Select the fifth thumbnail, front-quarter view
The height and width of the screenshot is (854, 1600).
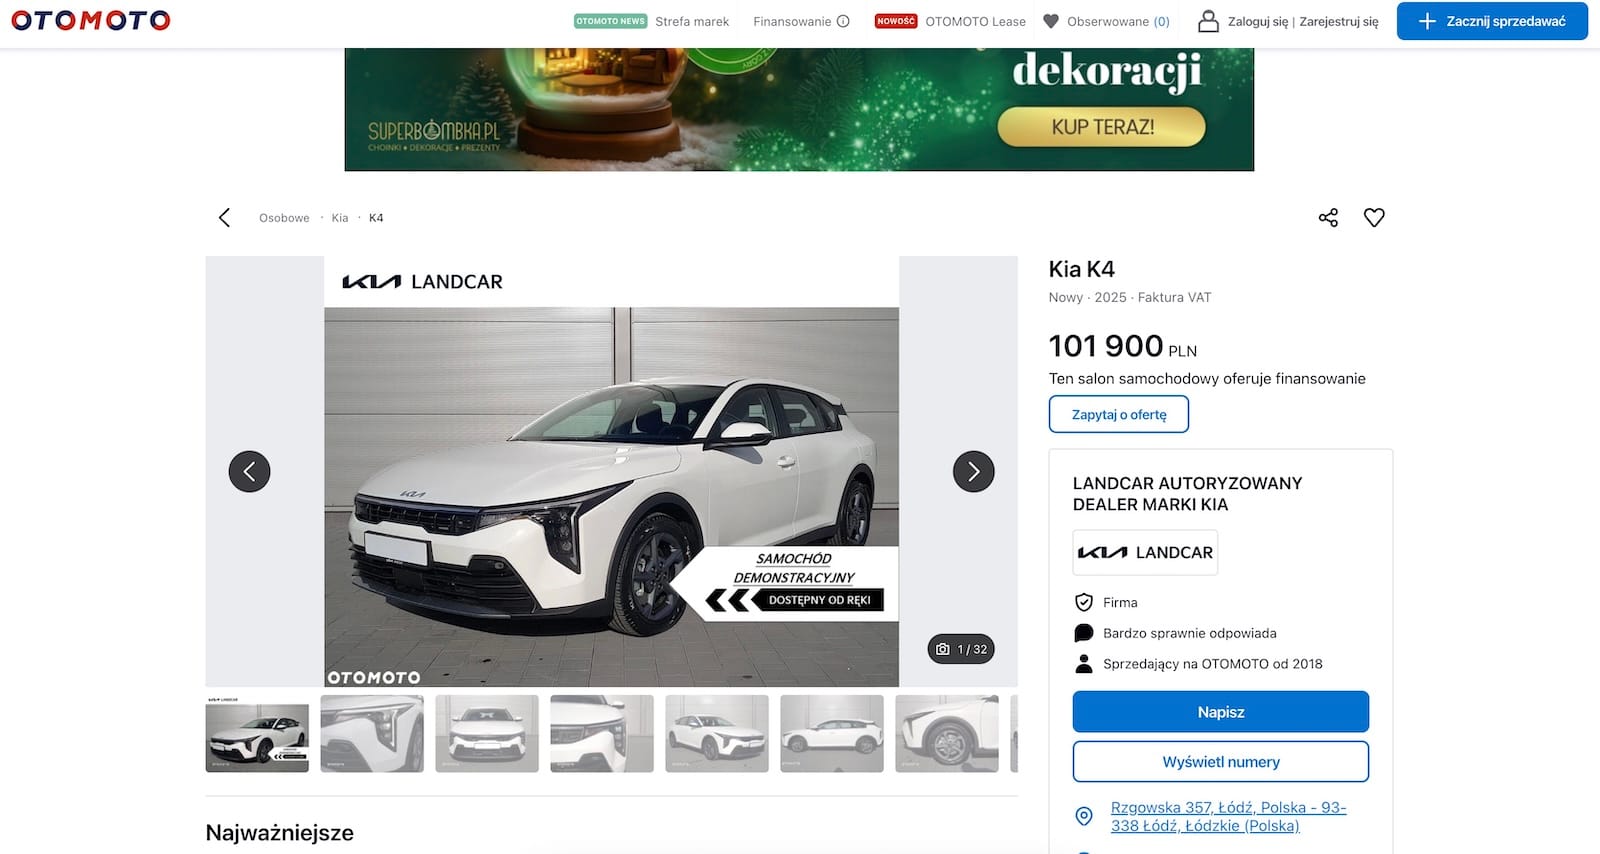717,734
